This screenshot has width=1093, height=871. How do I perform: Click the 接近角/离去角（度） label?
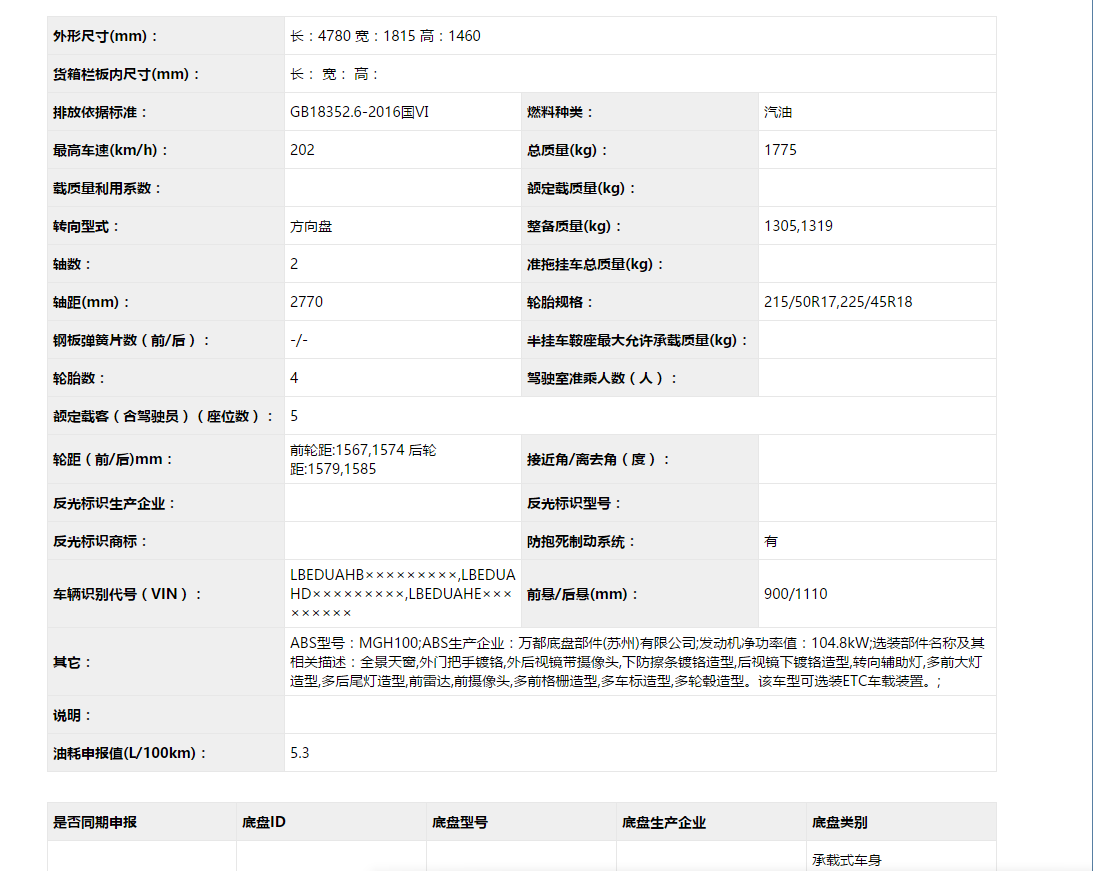598,459
